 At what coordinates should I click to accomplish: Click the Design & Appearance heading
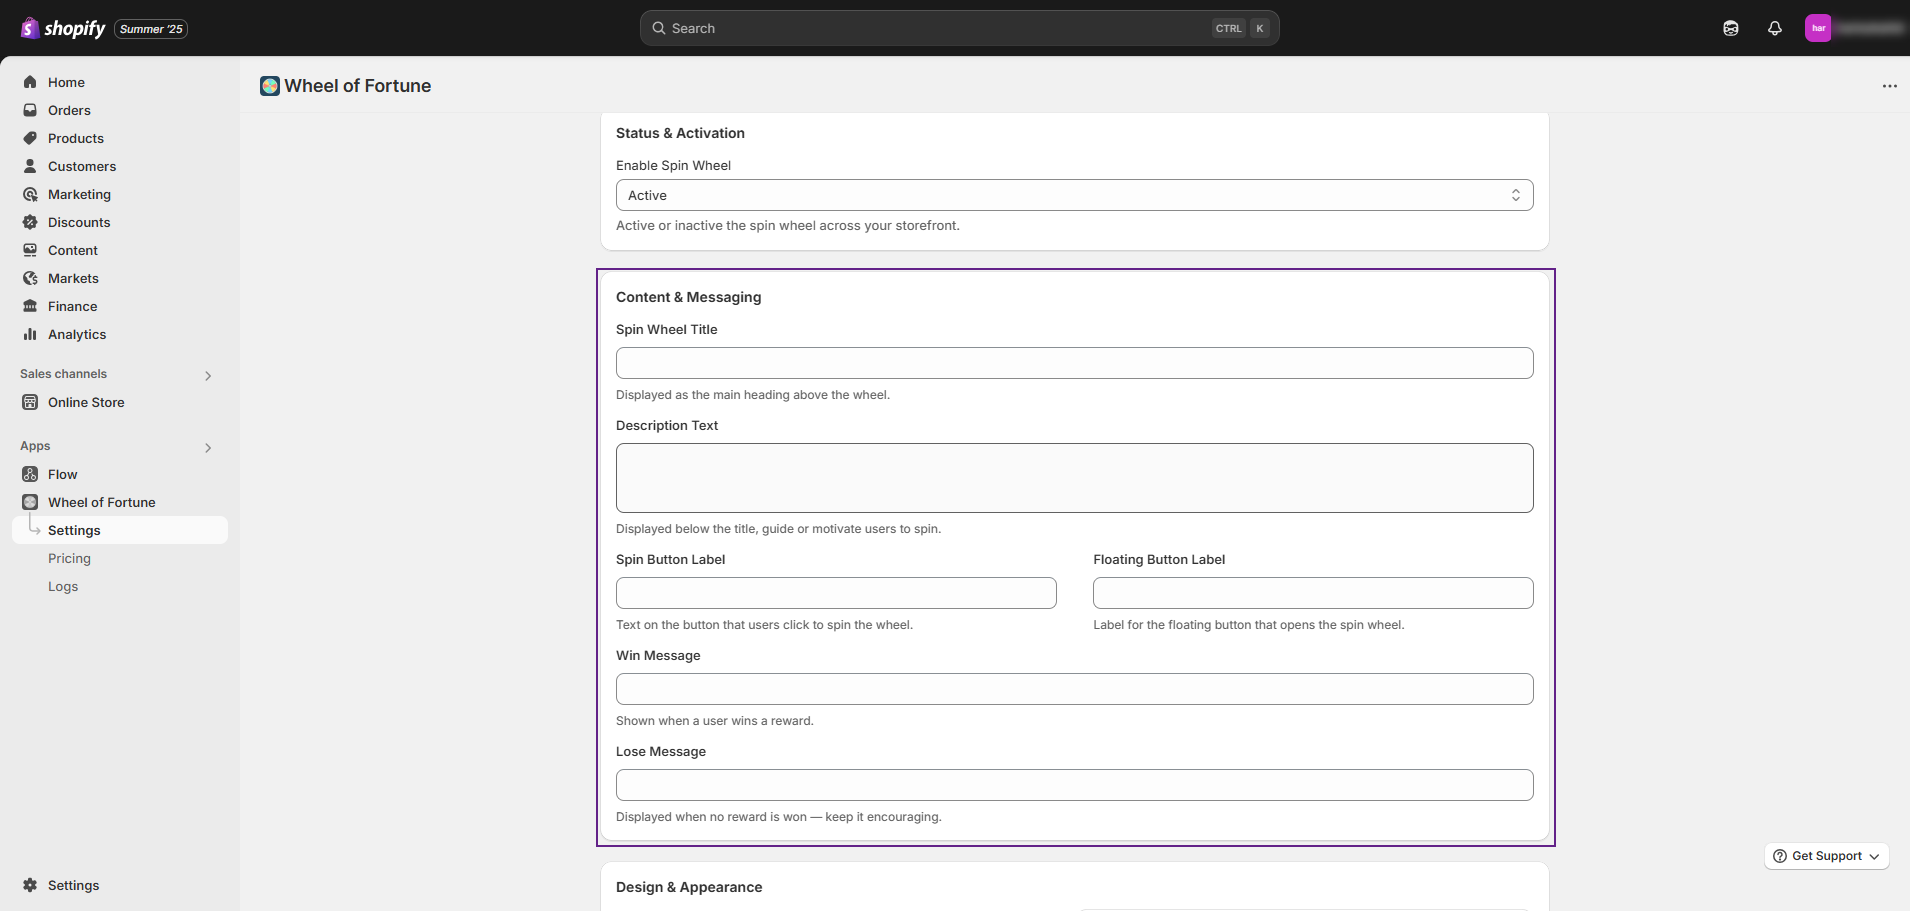689,887
